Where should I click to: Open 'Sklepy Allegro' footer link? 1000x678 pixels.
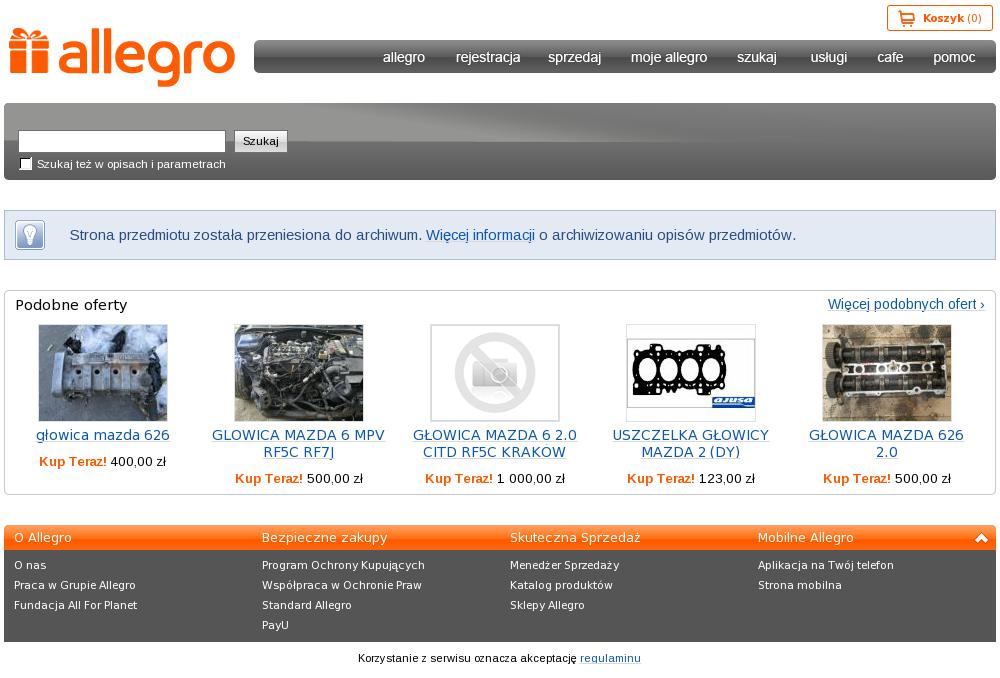coord(547,605)
